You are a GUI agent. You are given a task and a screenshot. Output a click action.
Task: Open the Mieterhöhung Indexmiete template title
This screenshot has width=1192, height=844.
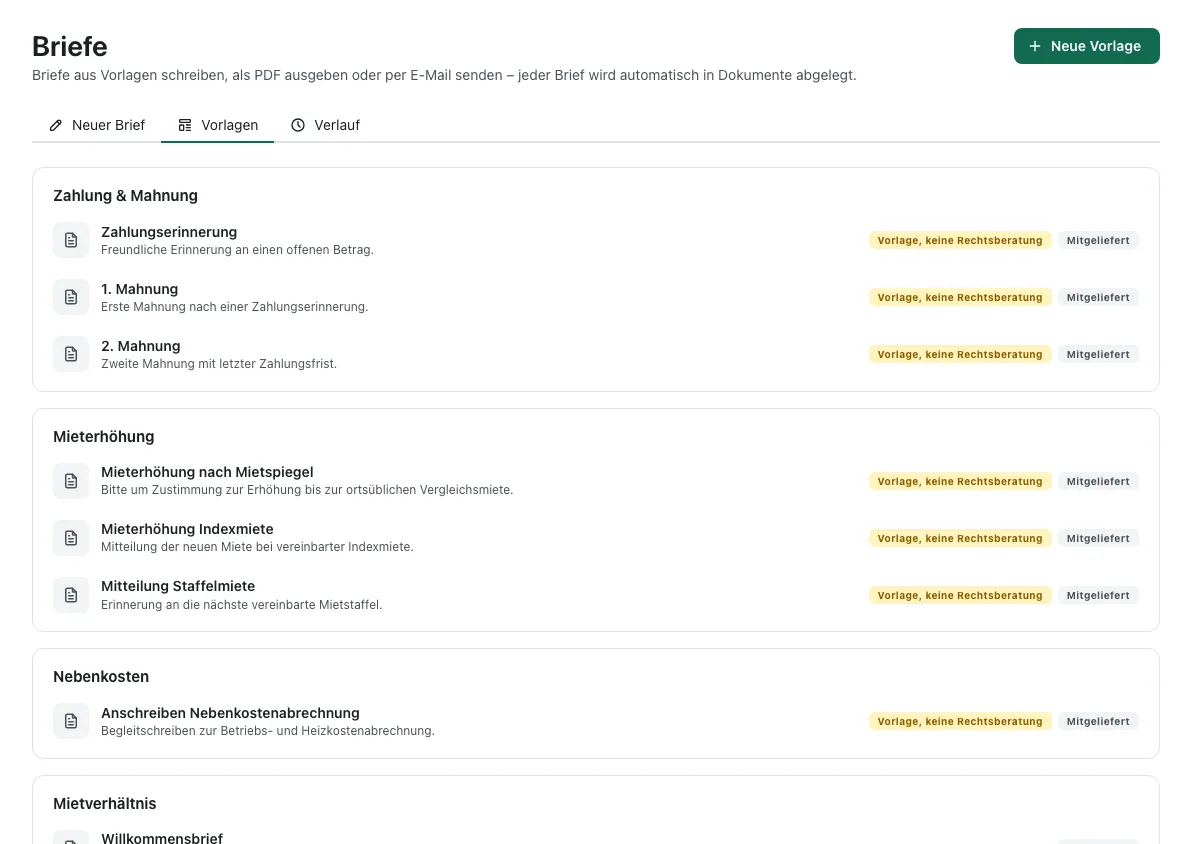[187, 529]
